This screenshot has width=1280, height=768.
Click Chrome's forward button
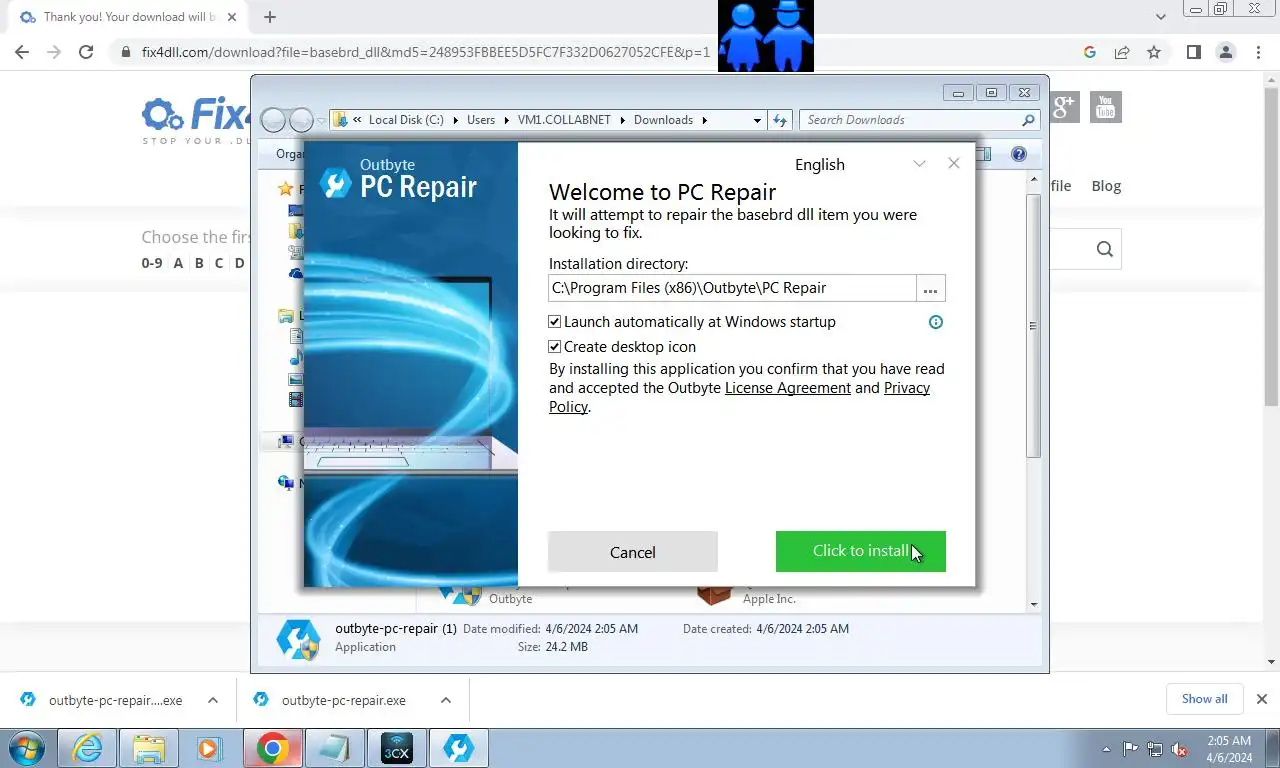(54, 52)
